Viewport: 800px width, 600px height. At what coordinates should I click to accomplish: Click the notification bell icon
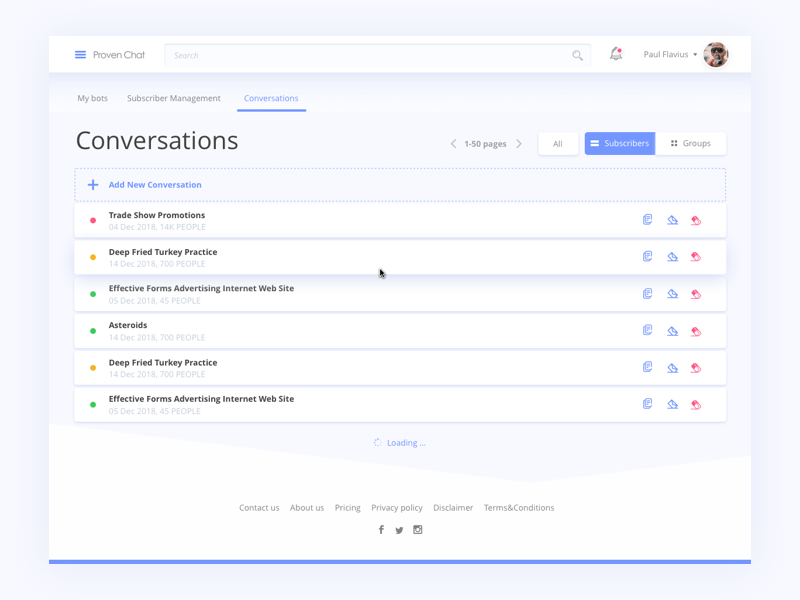[x=617, y=55]
